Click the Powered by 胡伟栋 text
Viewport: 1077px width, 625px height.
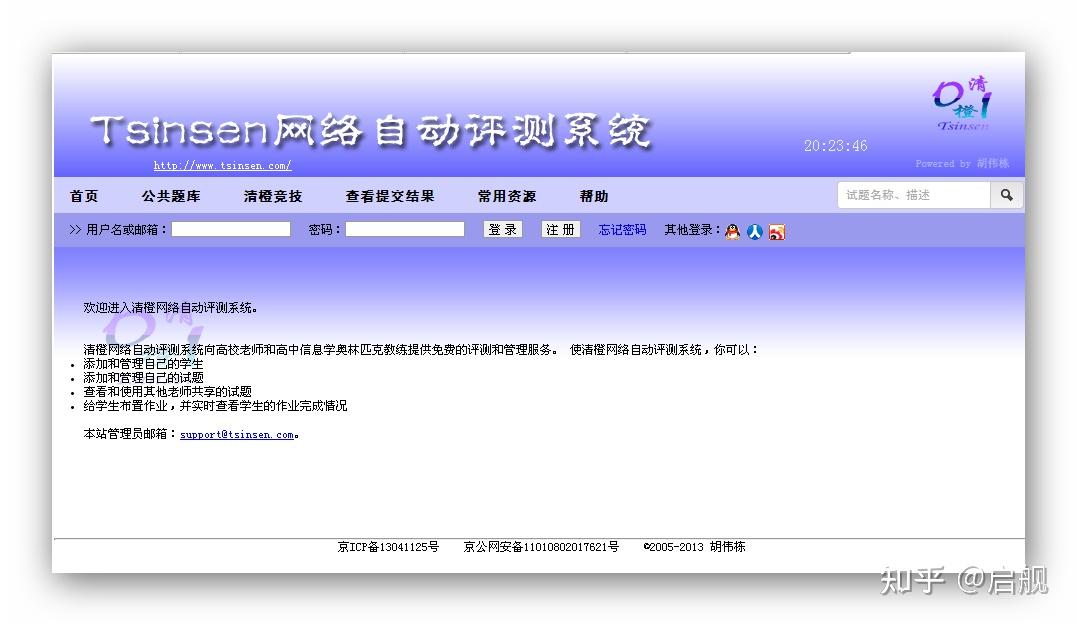point(962,163)
